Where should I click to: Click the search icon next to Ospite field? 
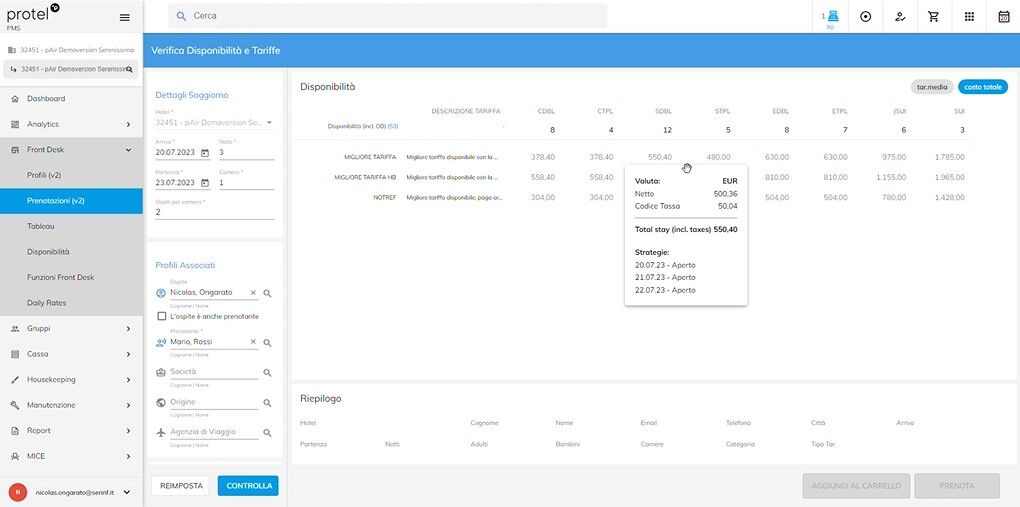coord(267,294)
